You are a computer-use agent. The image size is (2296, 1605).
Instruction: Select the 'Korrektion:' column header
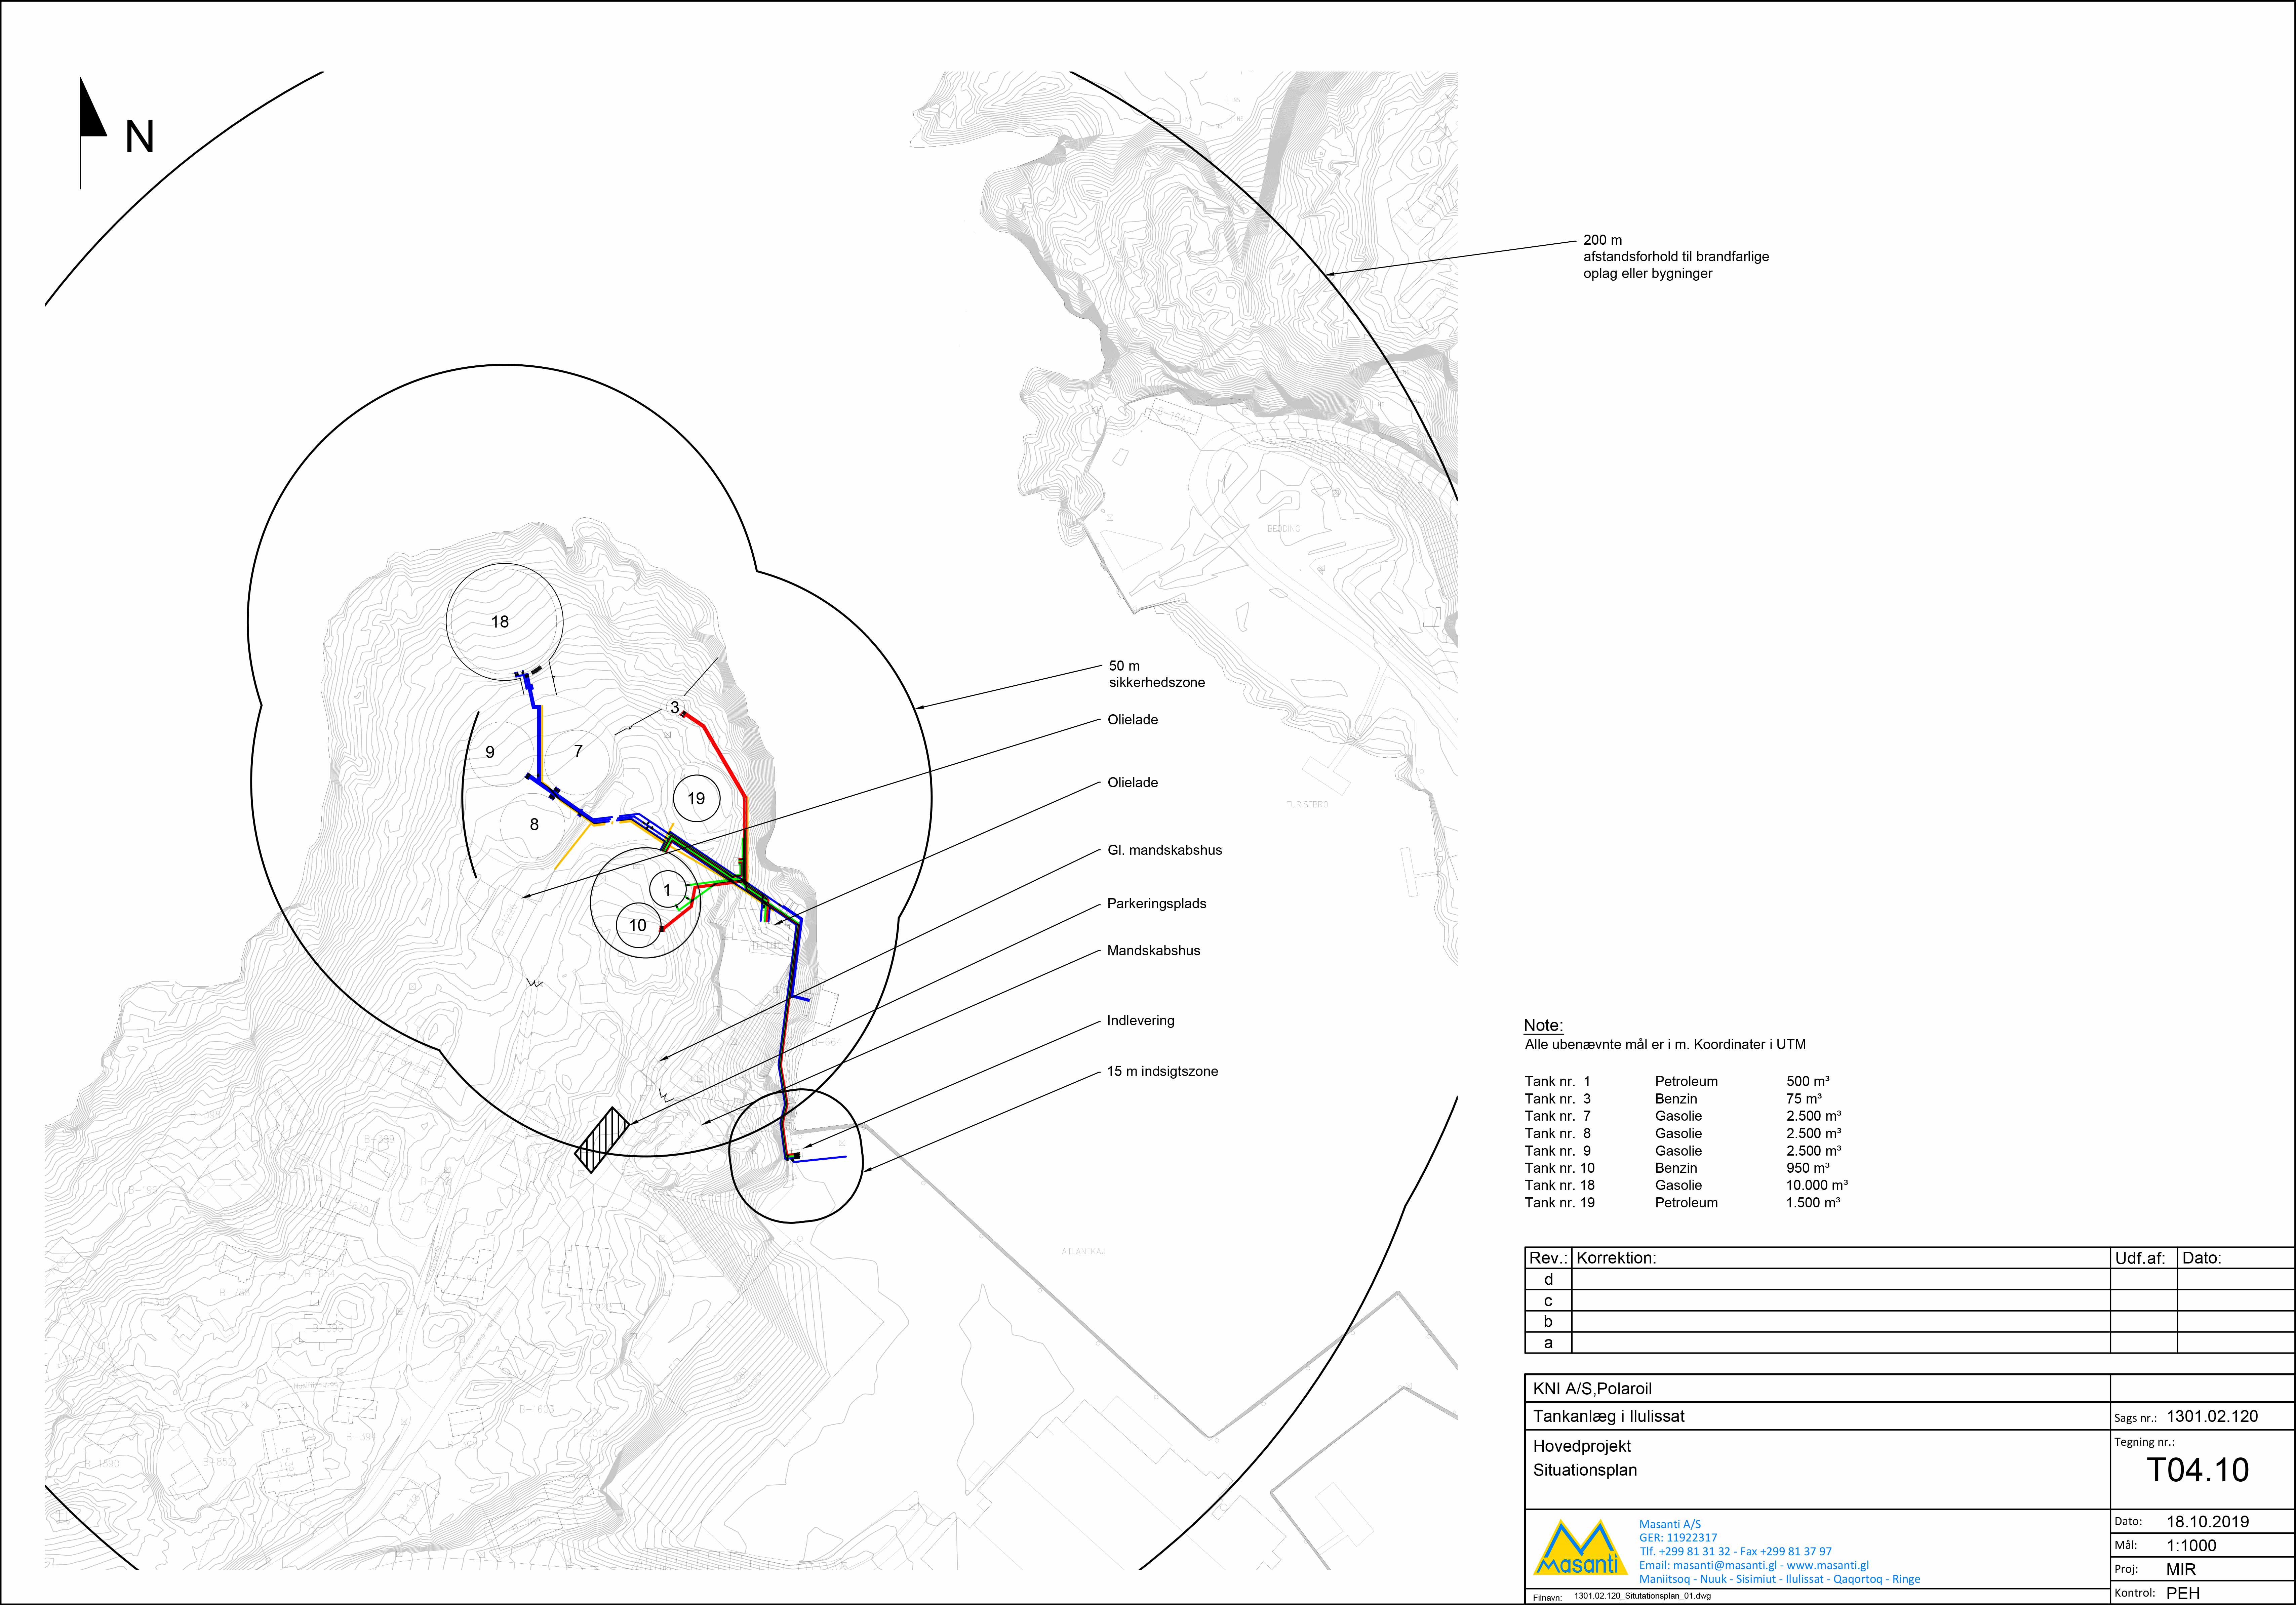(1616, 1258)
